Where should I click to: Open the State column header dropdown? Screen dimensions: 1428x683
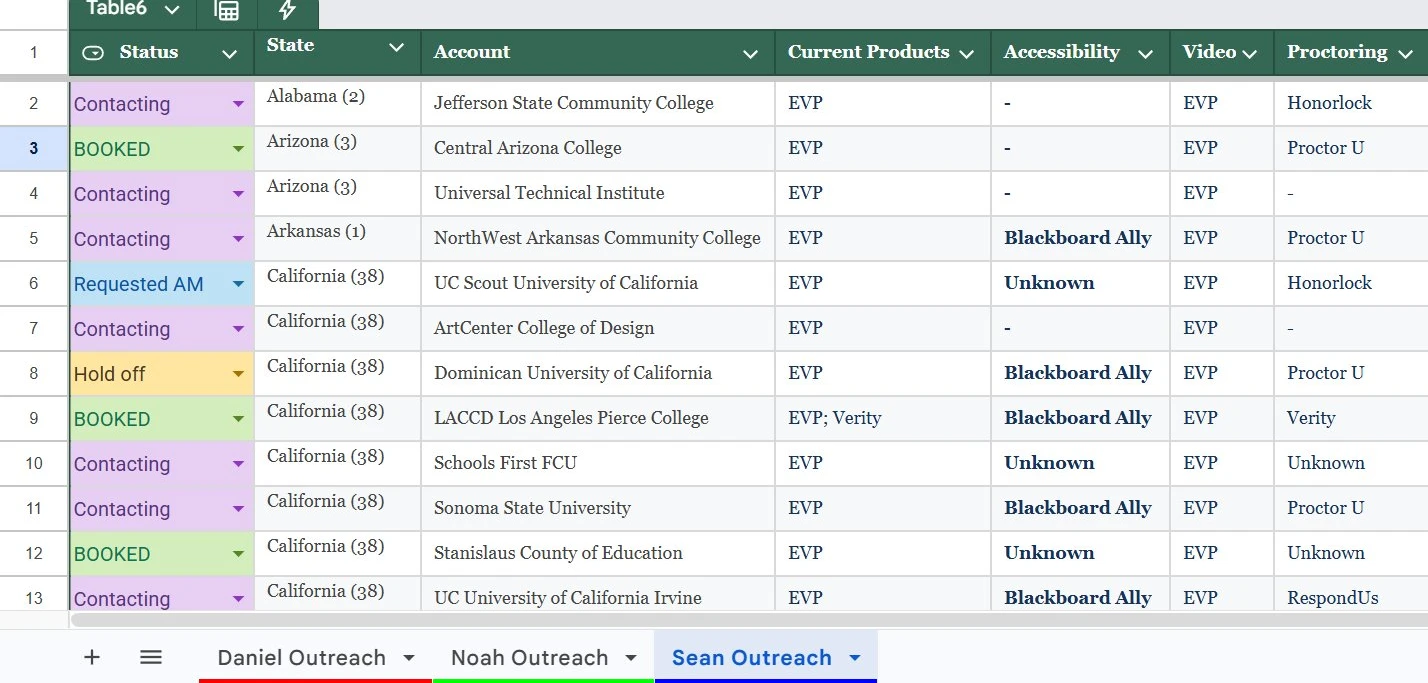397,47
